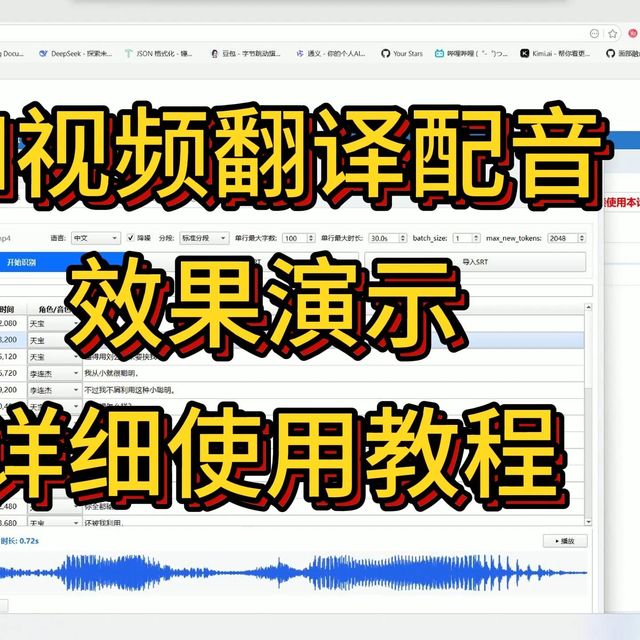640x640 pixels.
Task: Open the 豆包 bookmark
Action: pyautogui.click(x=246, y=53)
